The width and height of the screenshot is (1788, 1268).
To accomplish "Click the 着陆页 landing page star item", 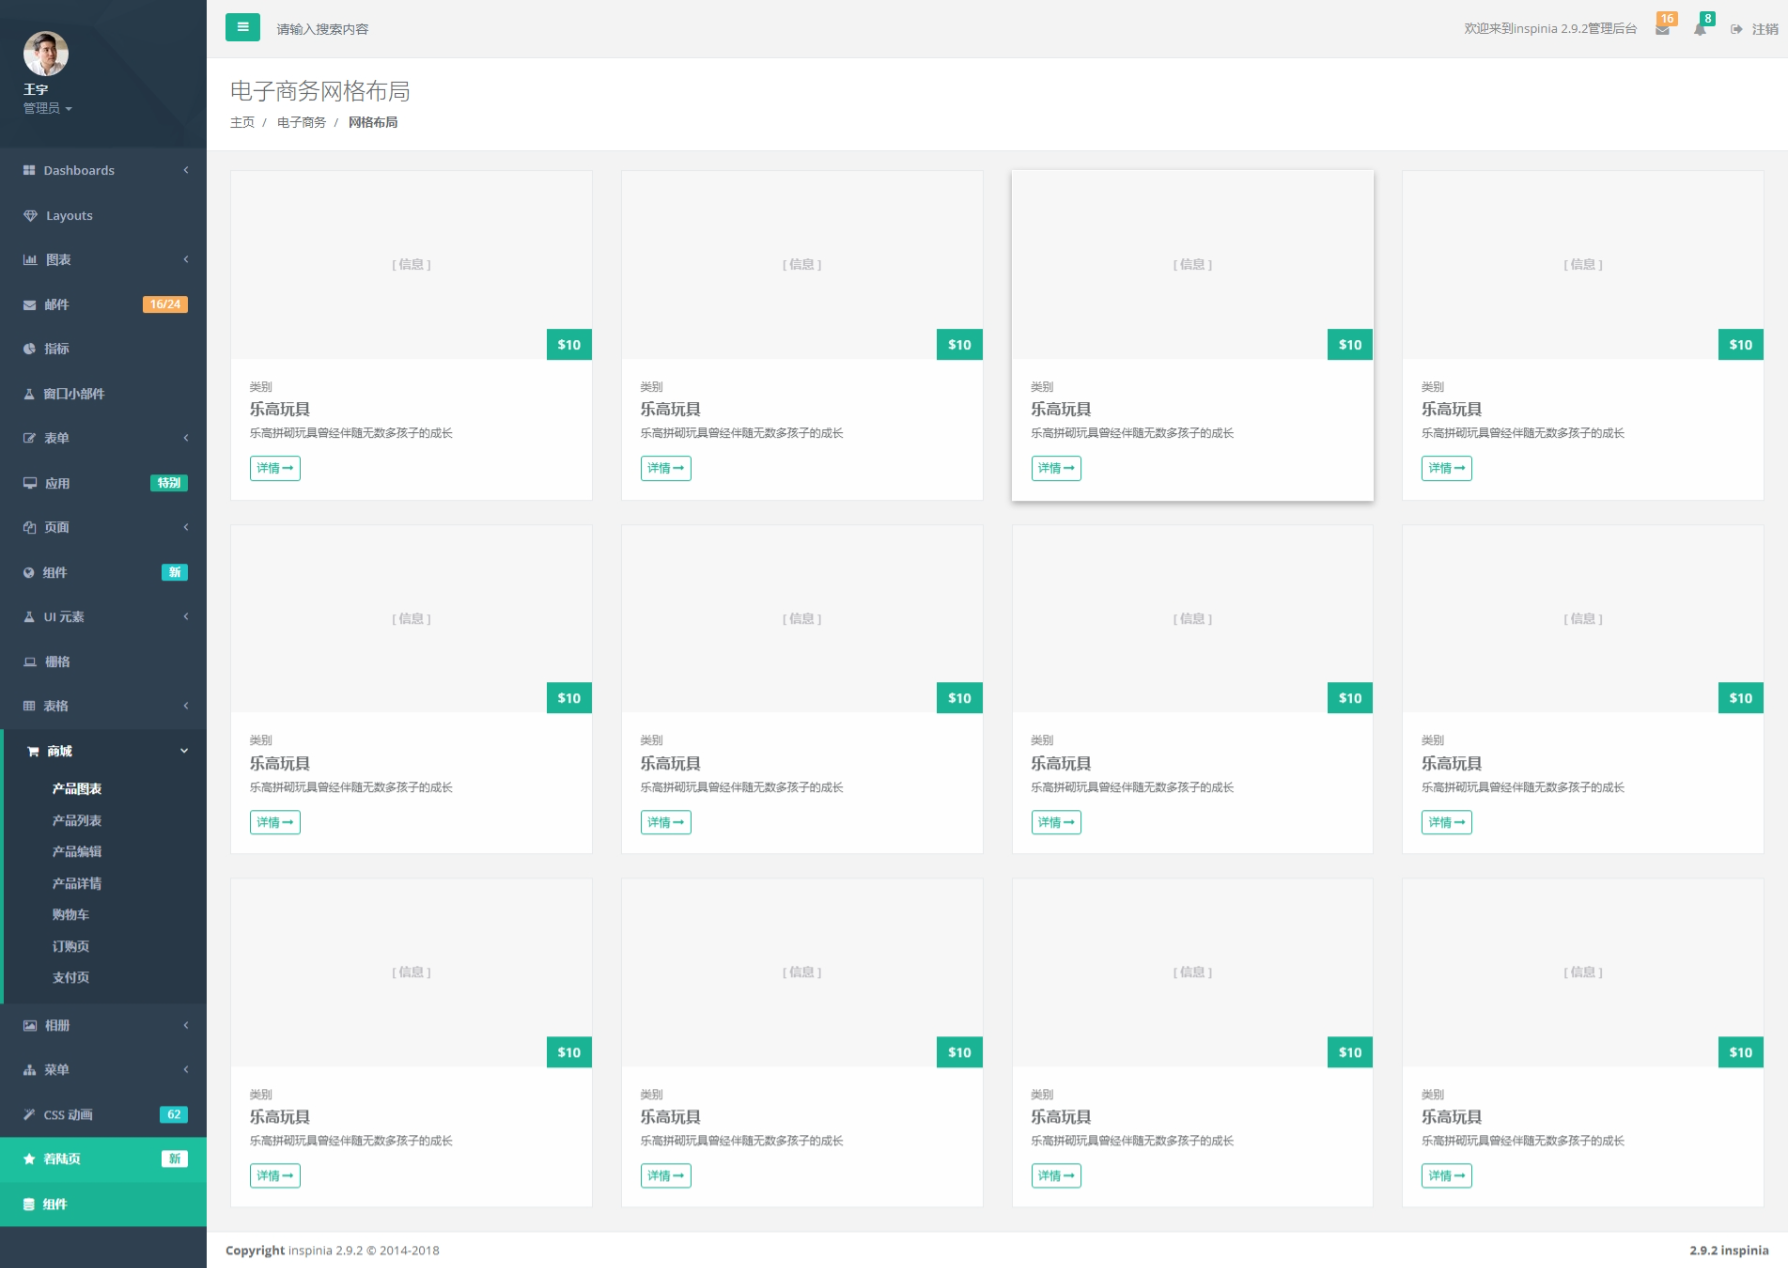I will 62,1159.
